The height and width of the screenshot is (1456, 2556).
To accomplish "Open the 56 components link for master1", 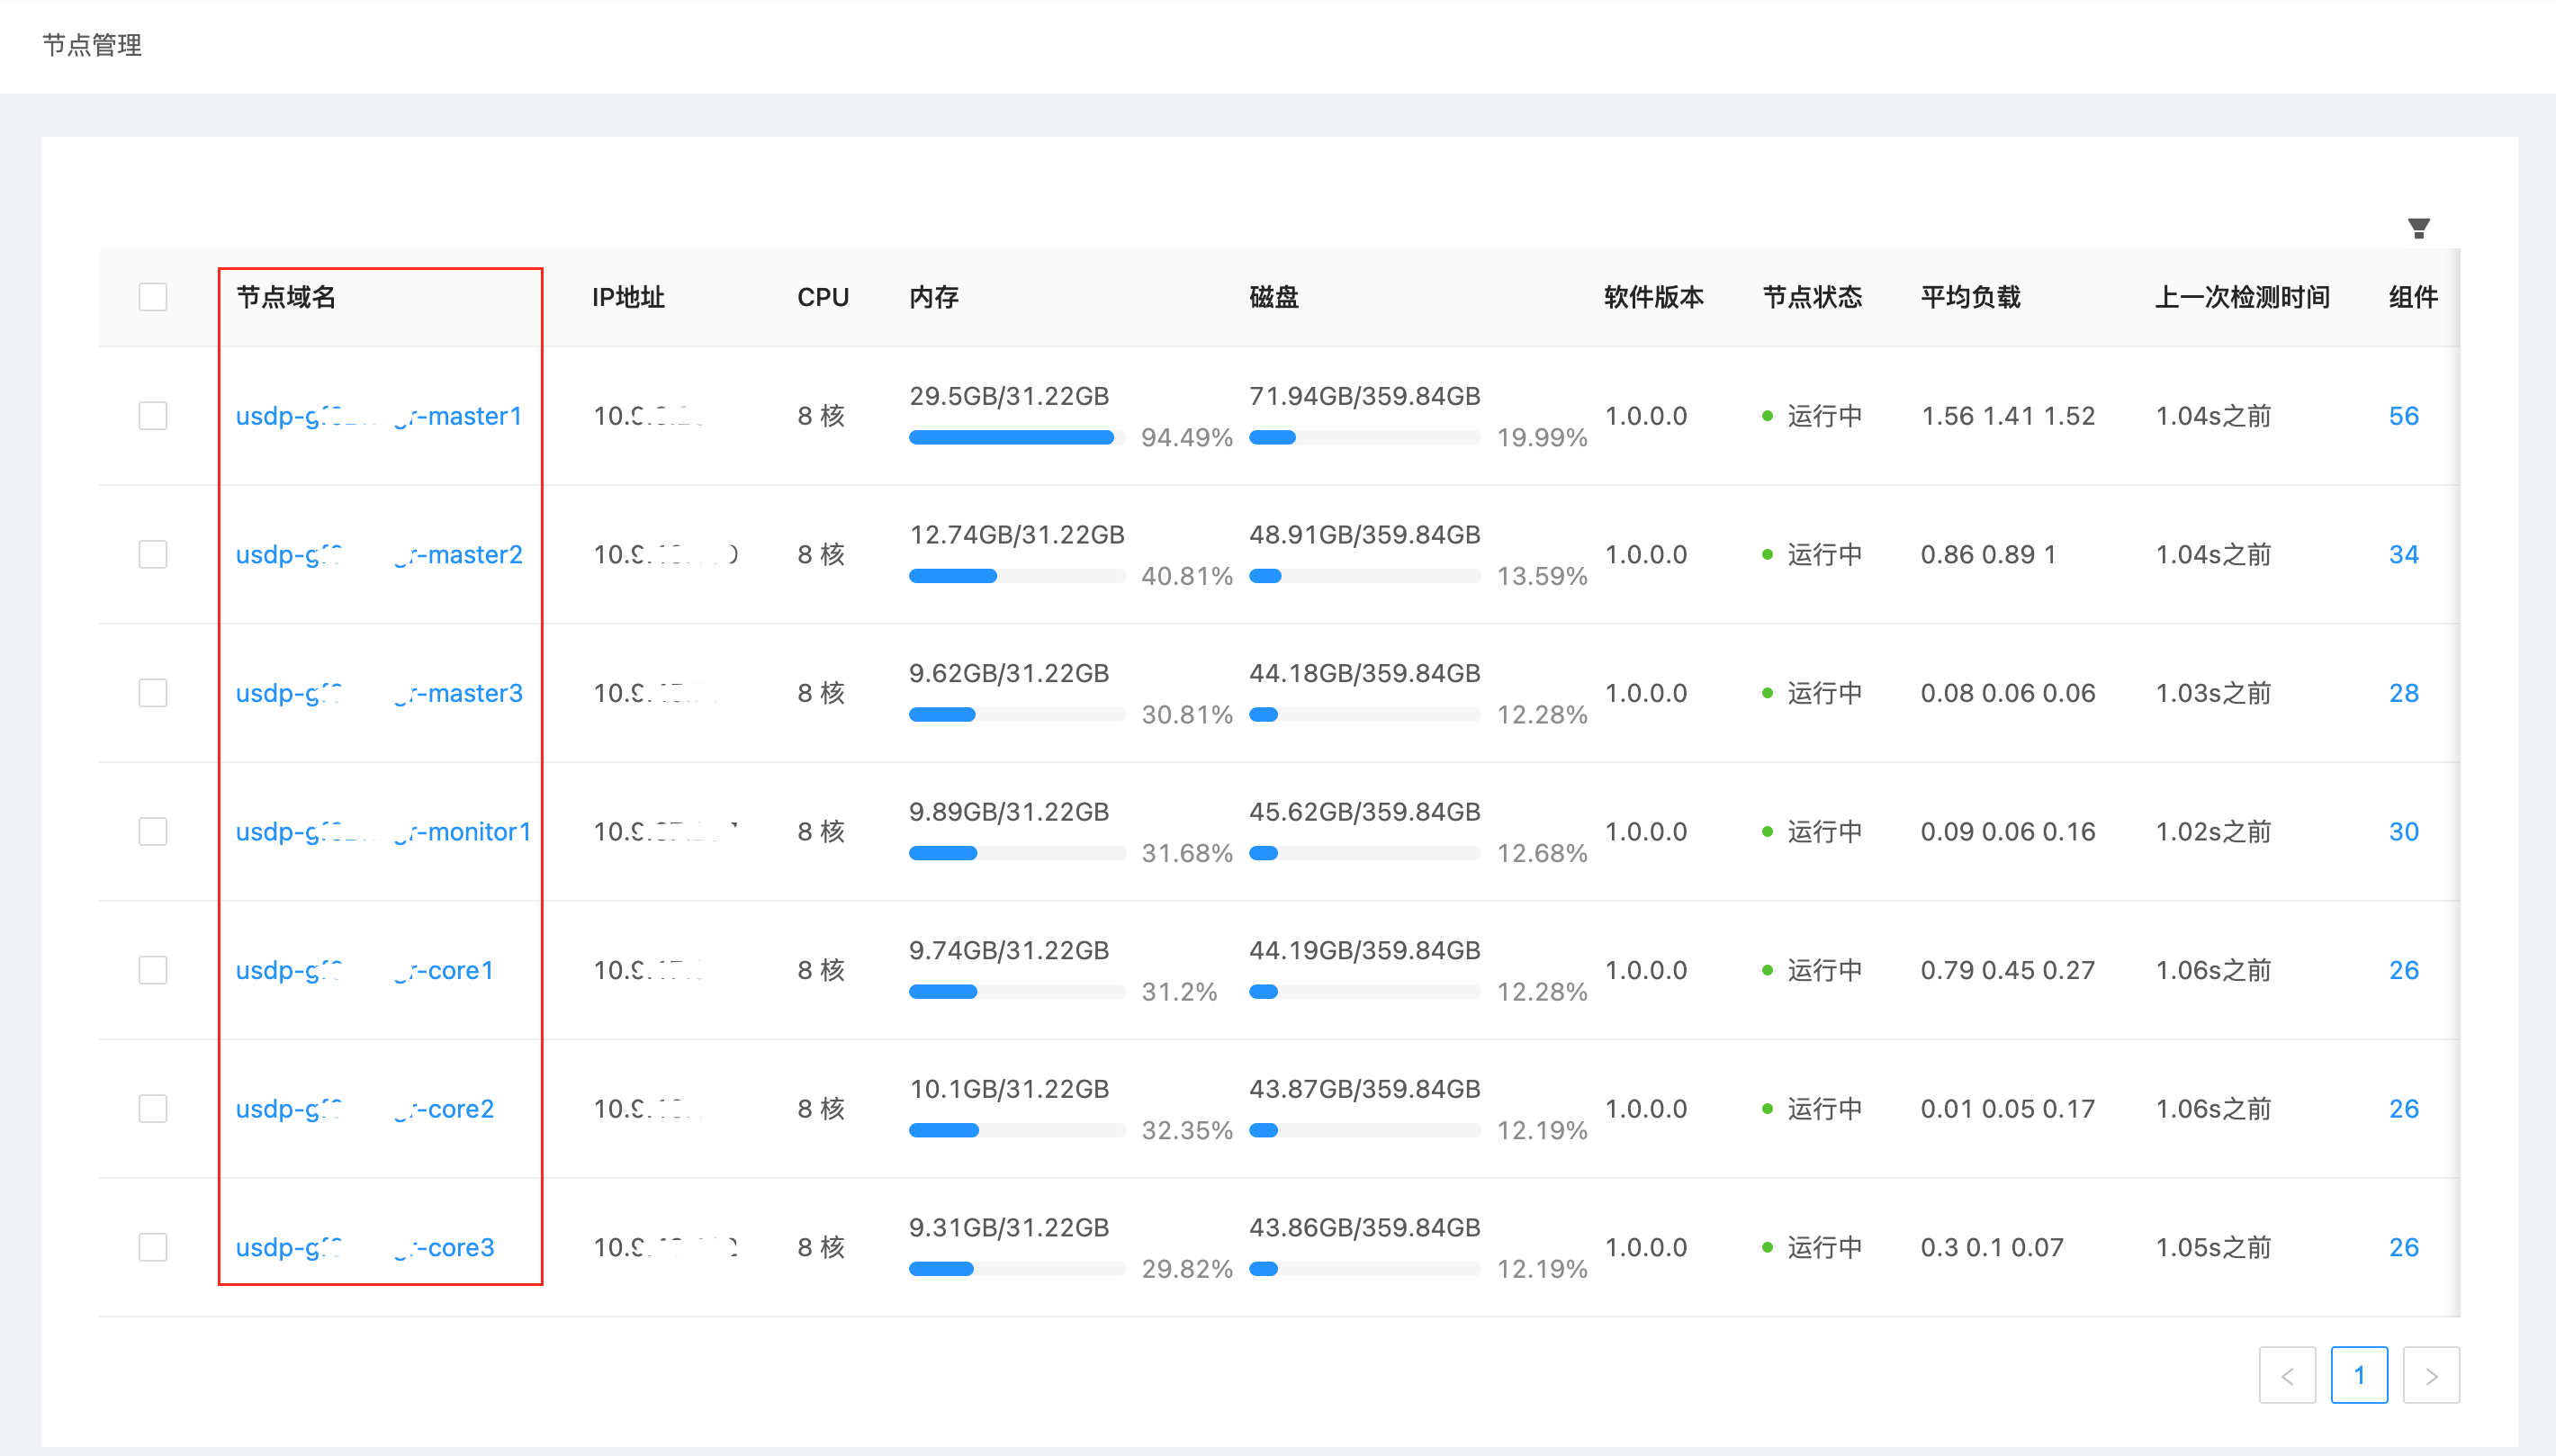I will pyautogui.click(x=2404, y=416).
